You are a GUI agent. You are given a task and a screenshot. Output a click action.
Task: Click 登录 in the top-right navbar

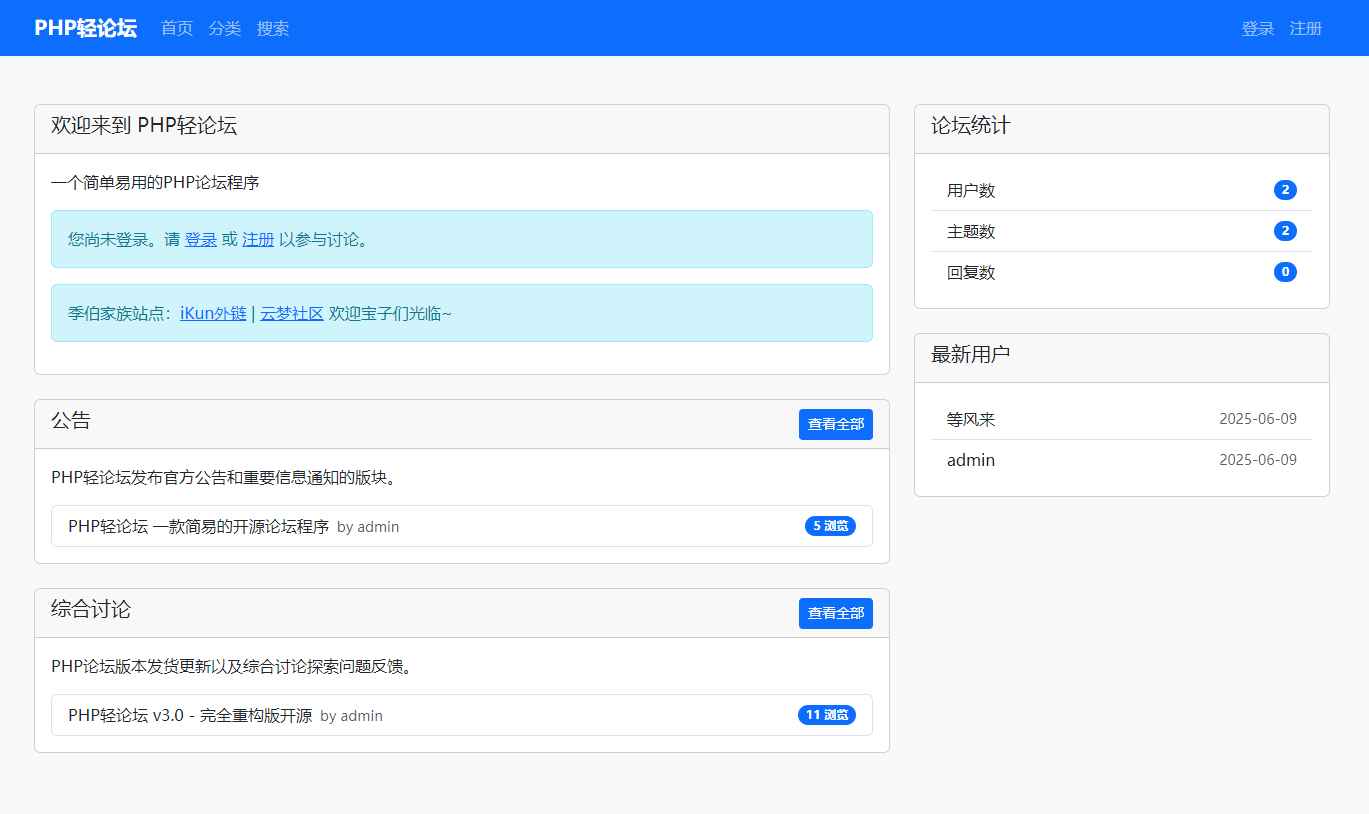[1257, 29]
